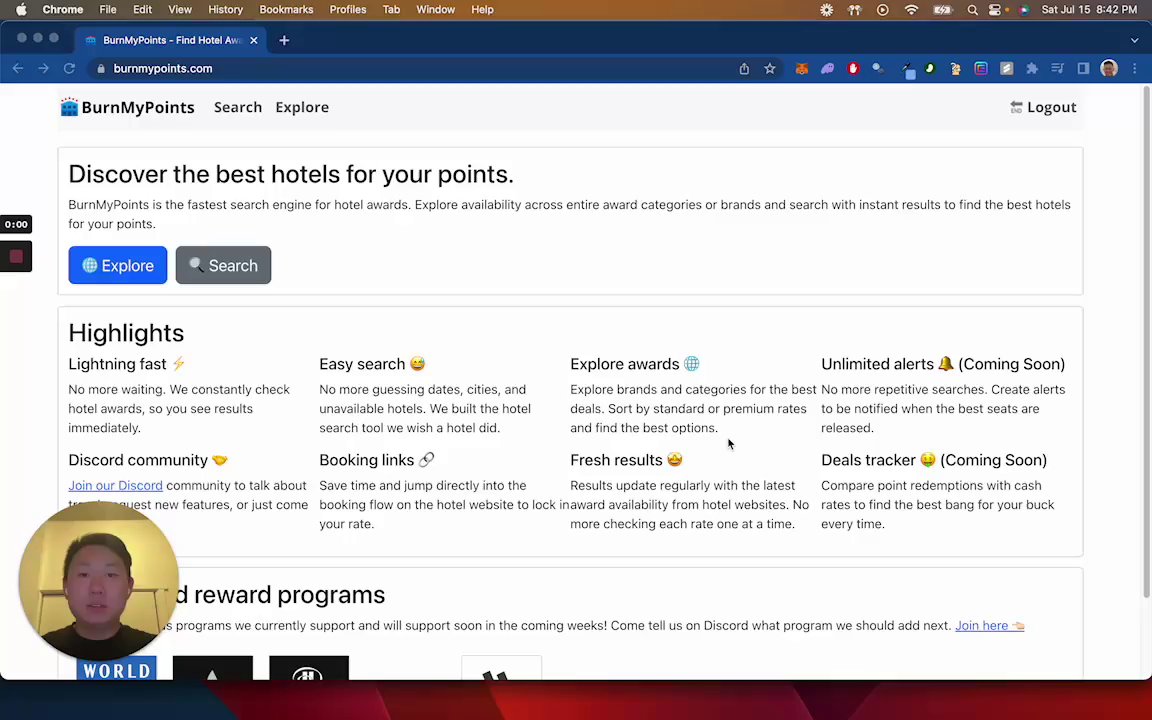Click the Lightning fast heading
This screenshot has width=1152, height=720.
[127, 364]
